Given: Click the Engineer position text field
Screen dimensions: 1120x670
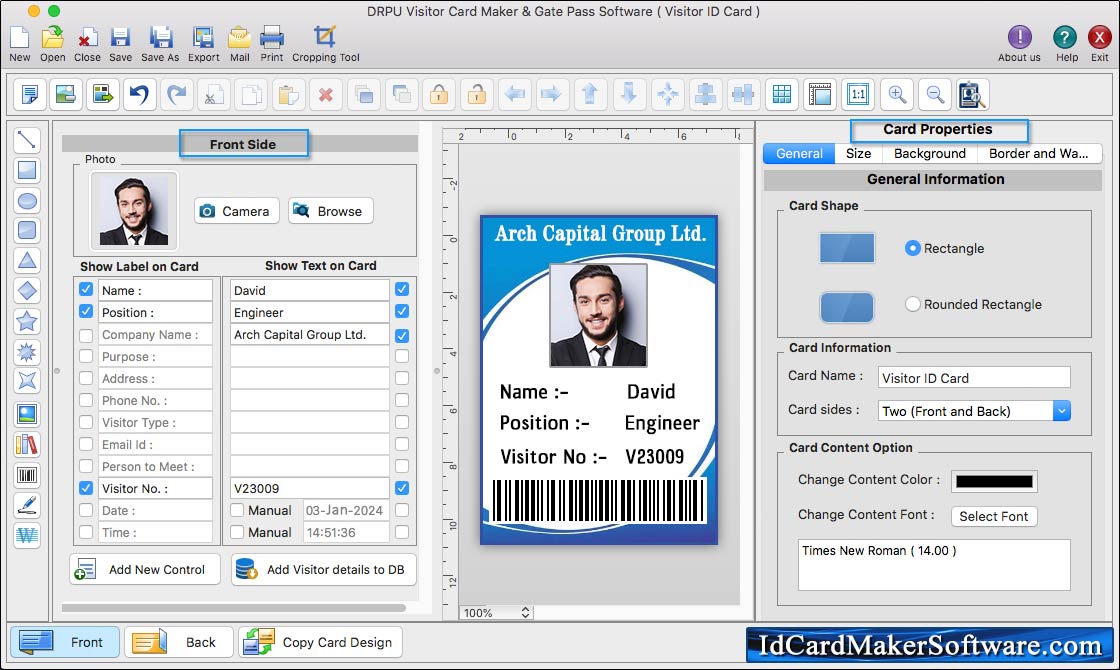Looking at the screenshot, I should pos(309,312).
